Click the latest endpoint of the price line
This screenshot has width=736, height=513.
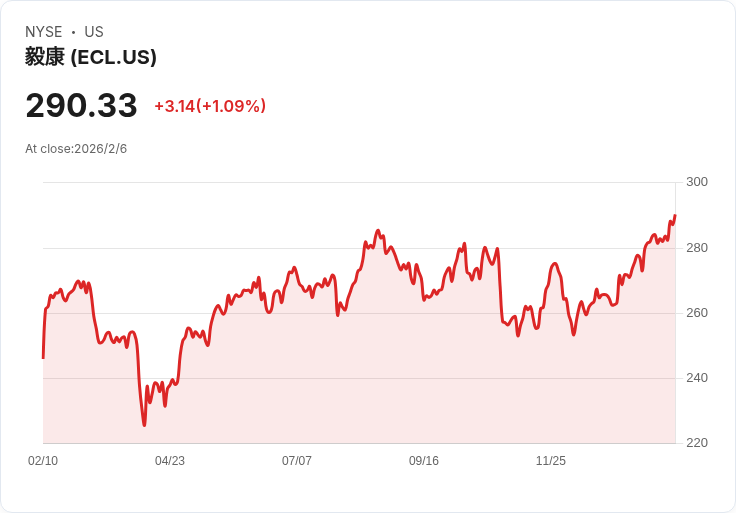pyautogui.click(x=675, y=216)
